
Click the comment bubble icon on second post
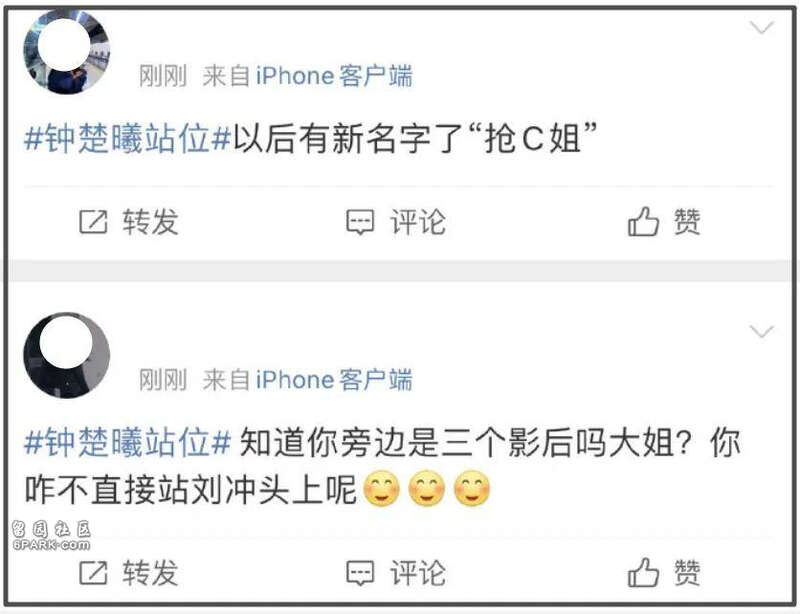(360, 573)
